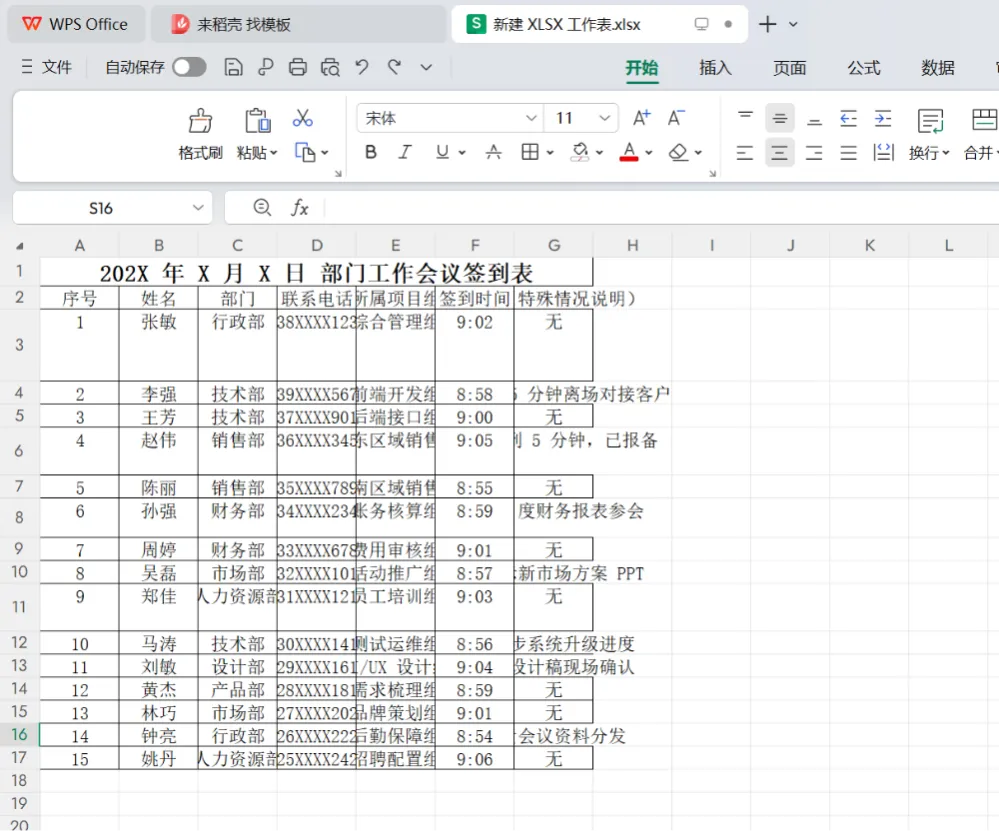Expand the quick access toolbar chevron
Image resolution: width=999 pixels, height=832 pixels.
coord(426,67)
